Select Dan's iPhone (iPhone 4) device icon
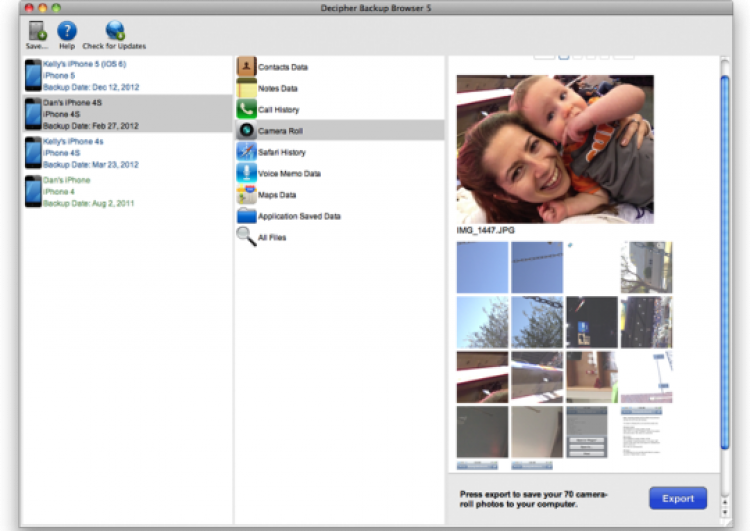The height and width of the screenshot is (531, 750). point(33,191)
